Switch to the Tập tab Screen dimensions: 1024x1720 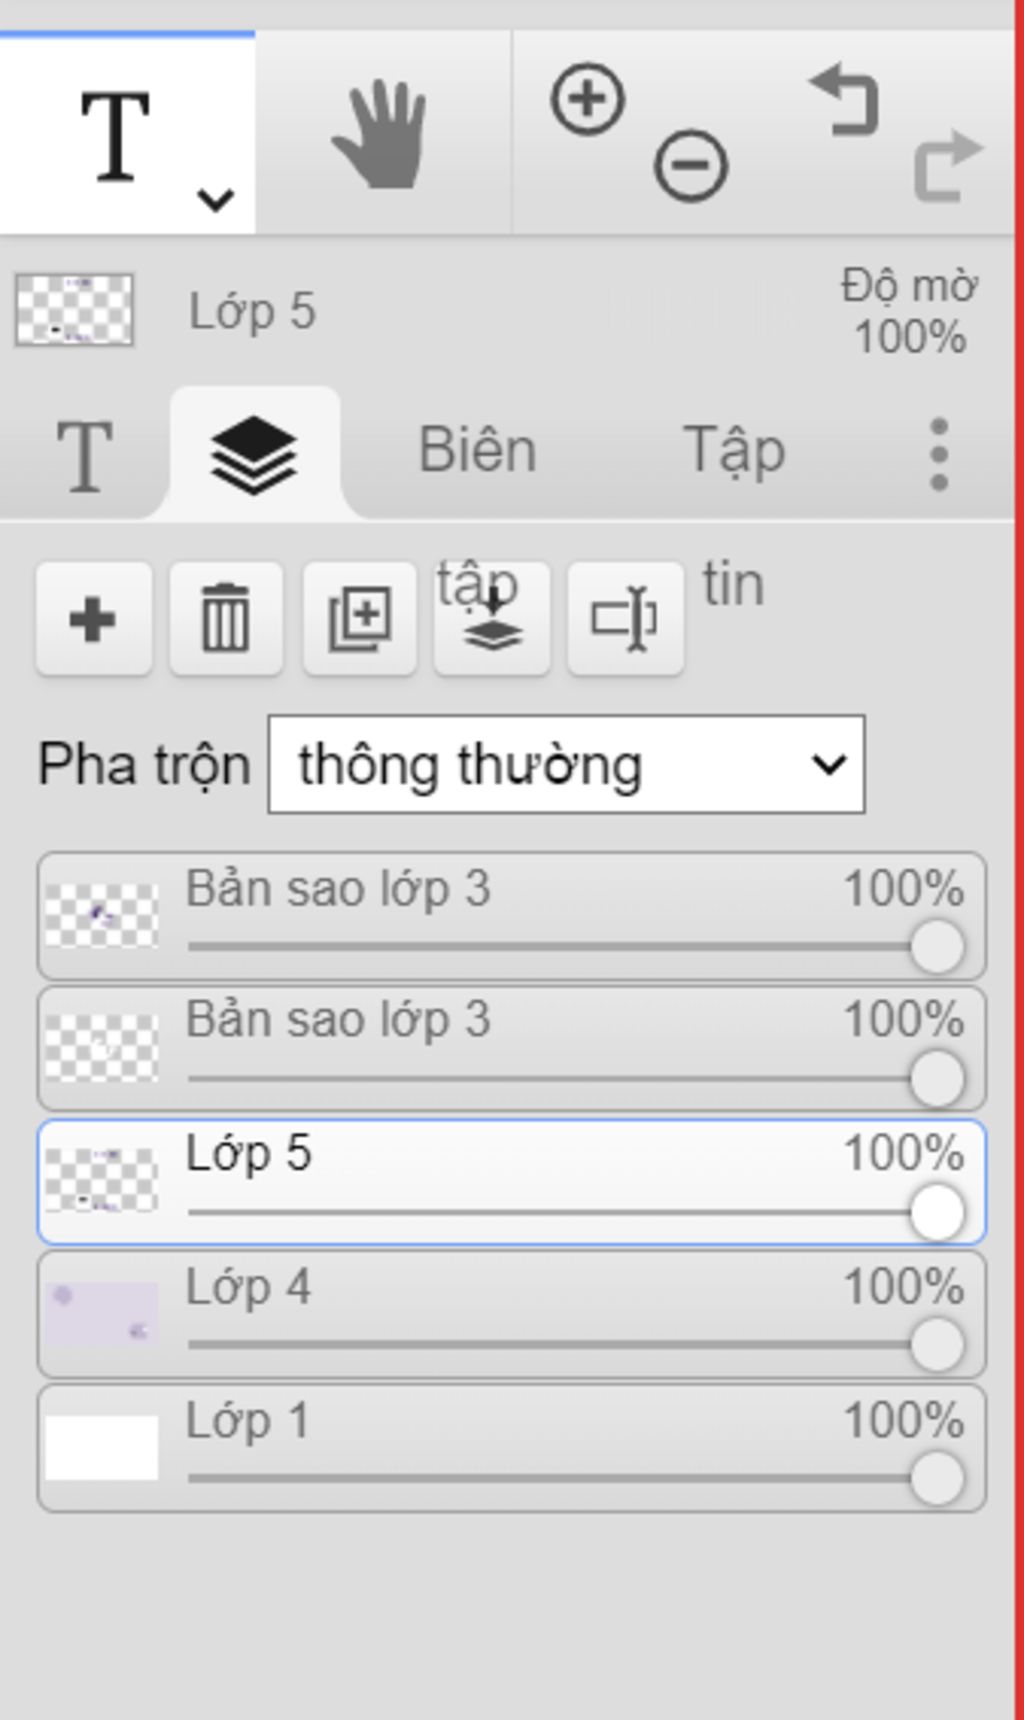click(x=734, y=451)
